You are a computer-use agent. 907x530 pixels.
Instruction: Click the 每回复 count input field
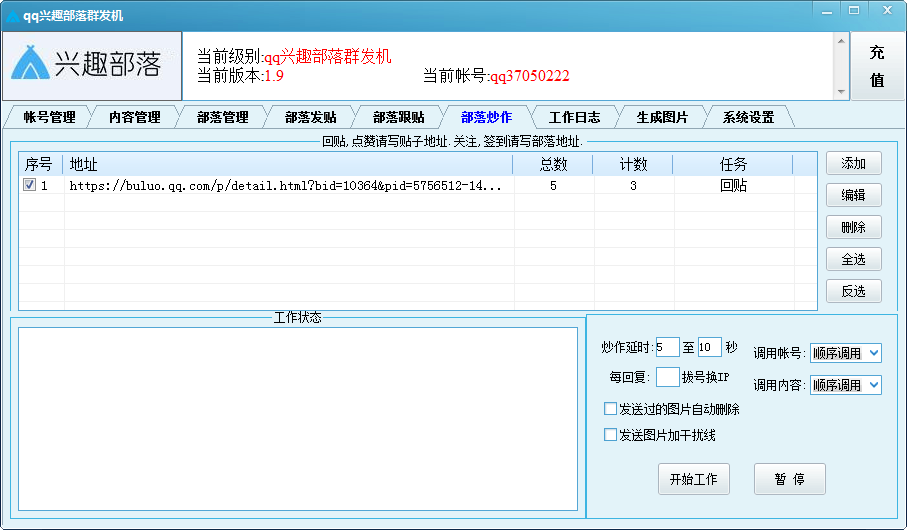(667, 377)
